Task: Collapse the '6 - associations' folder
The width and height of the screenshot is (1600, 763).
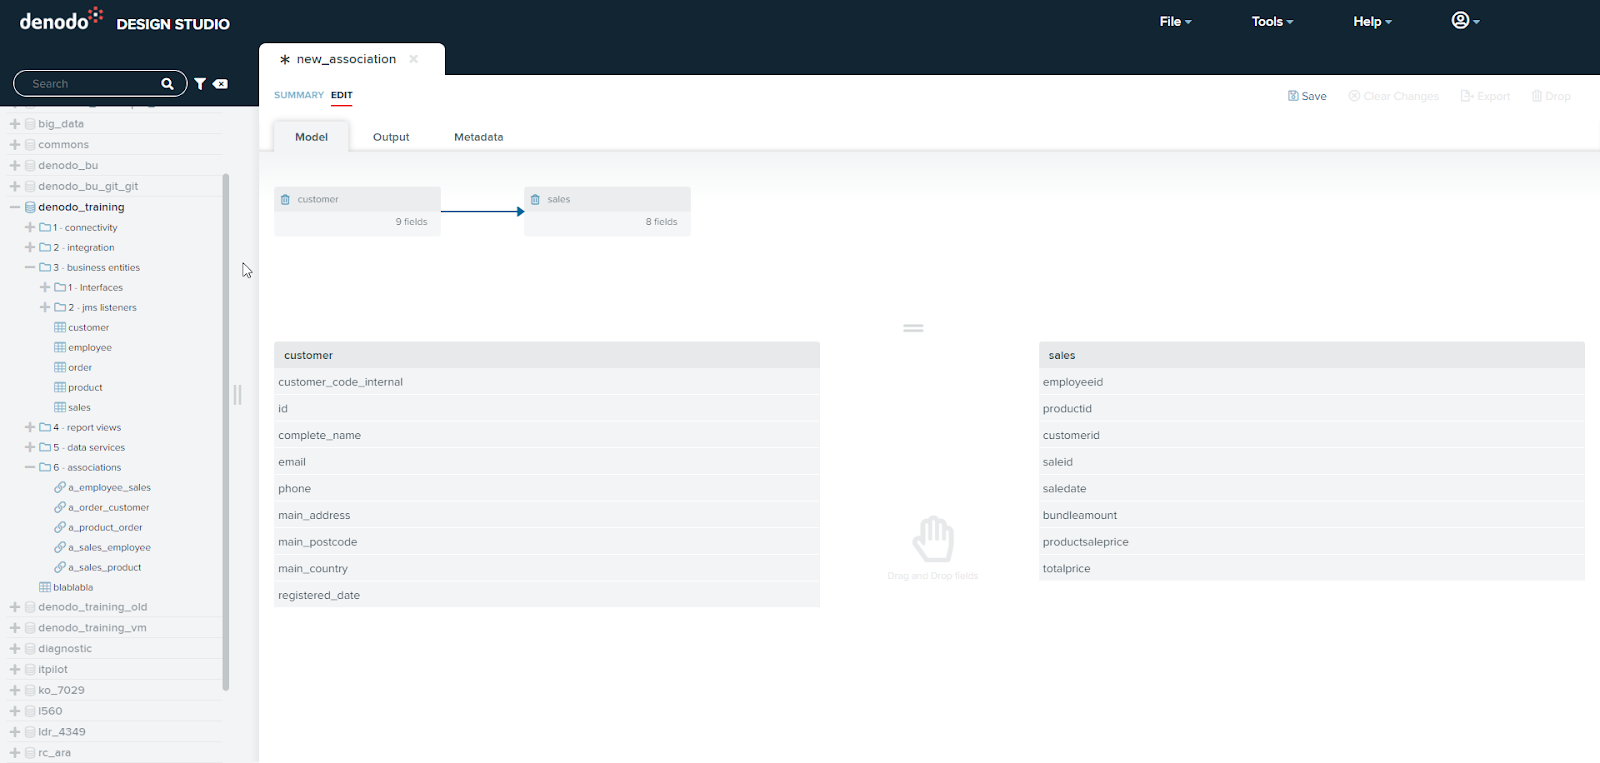Action: coord(30,467)
